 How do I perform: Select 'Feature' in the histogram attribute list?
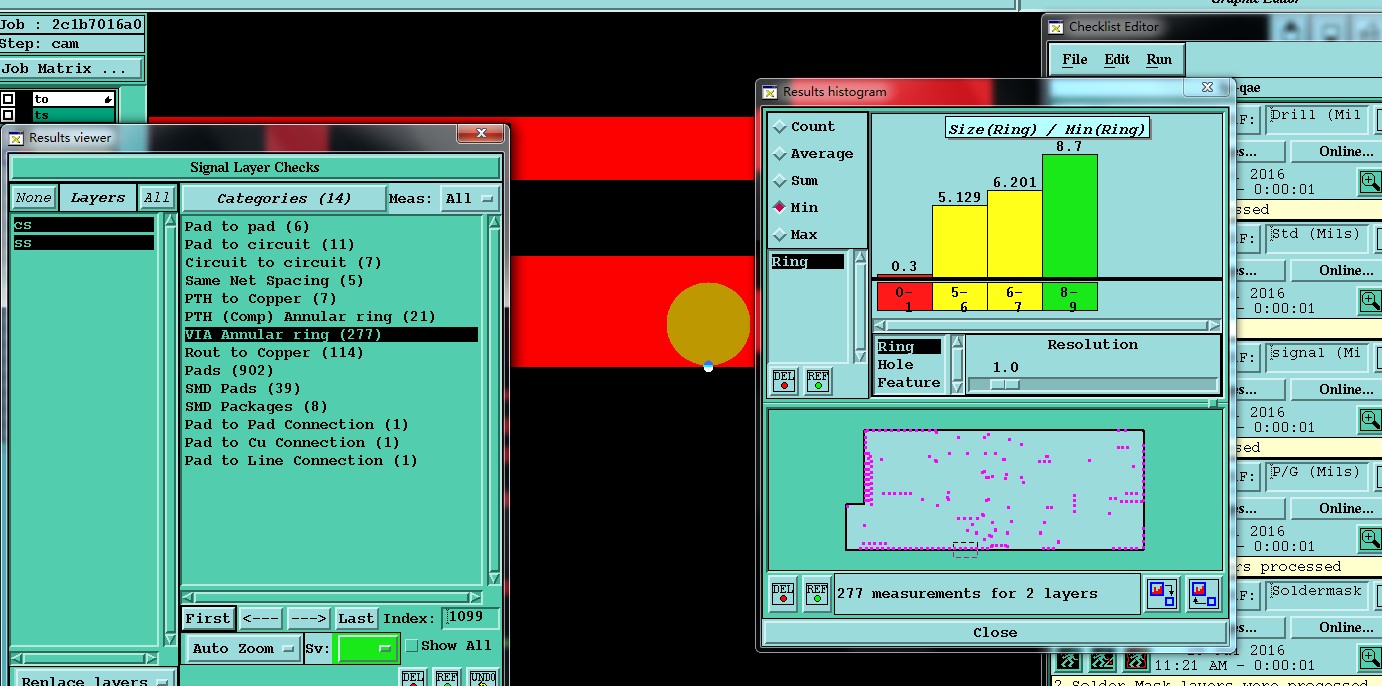pyautogui.click(x=909, y=383)
